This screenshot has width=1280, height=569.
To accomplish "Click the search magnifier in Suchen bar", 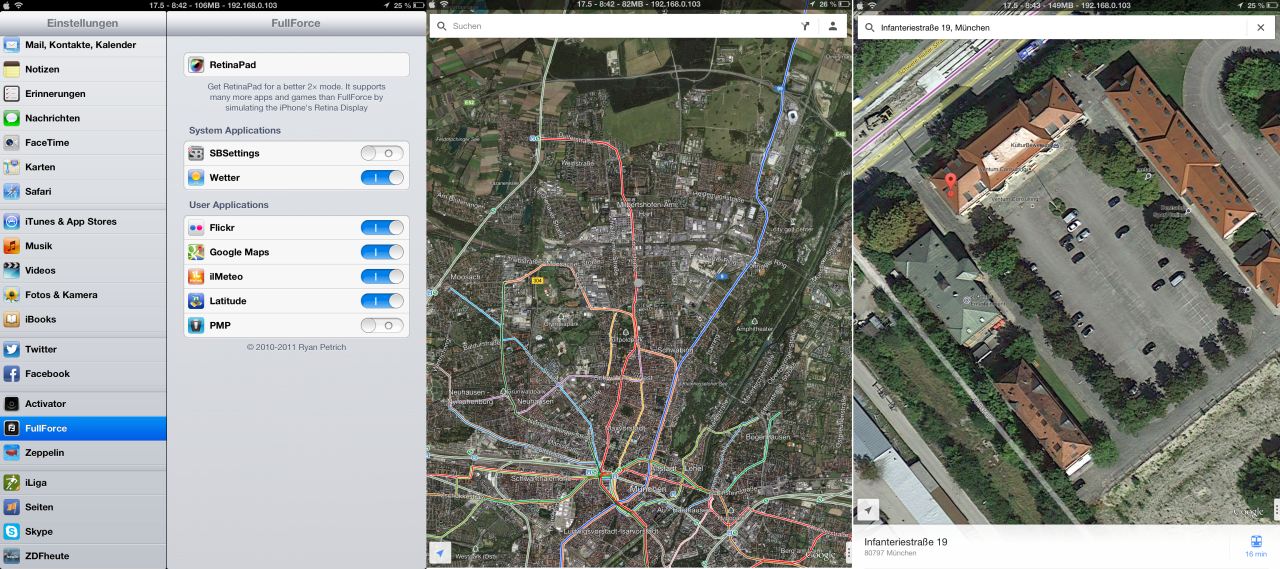I will point(442,26).
